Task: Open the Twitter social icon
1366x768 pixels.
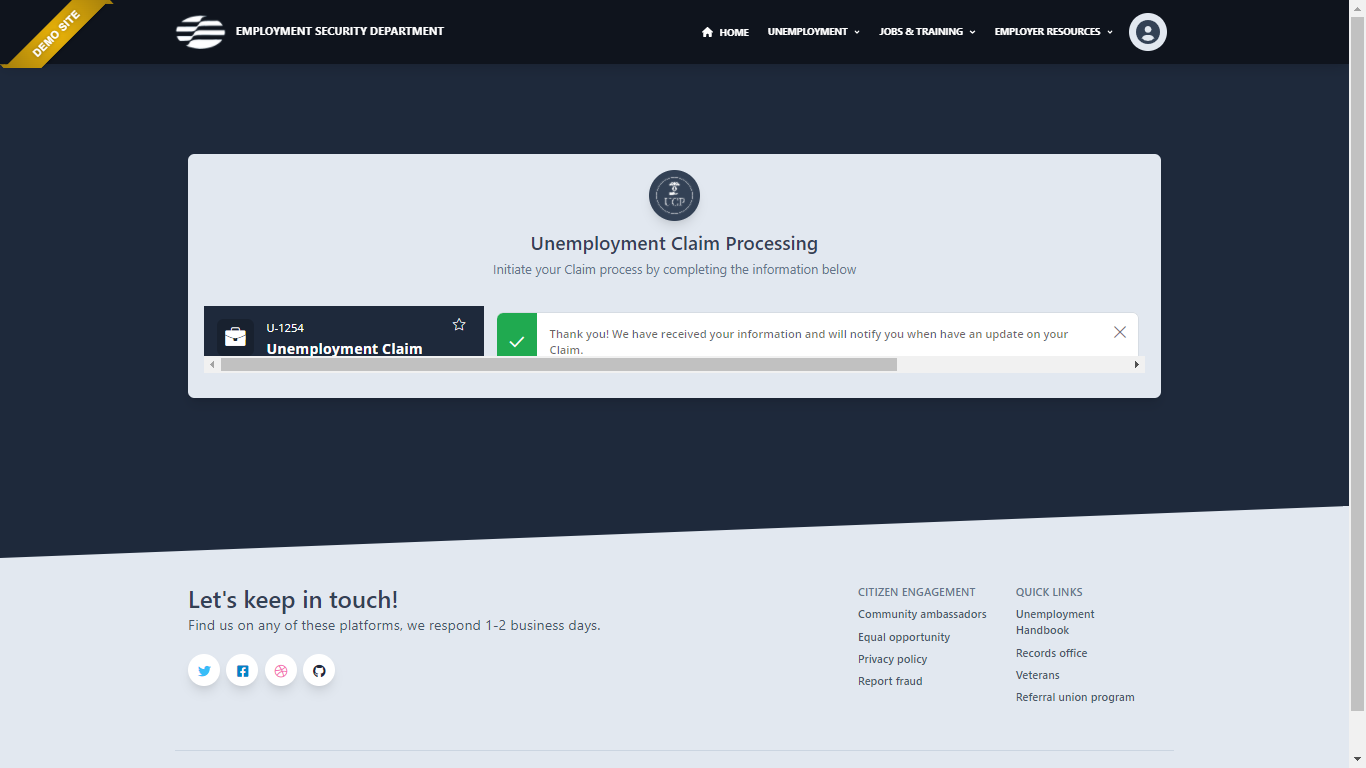Action: coord(204,670)
